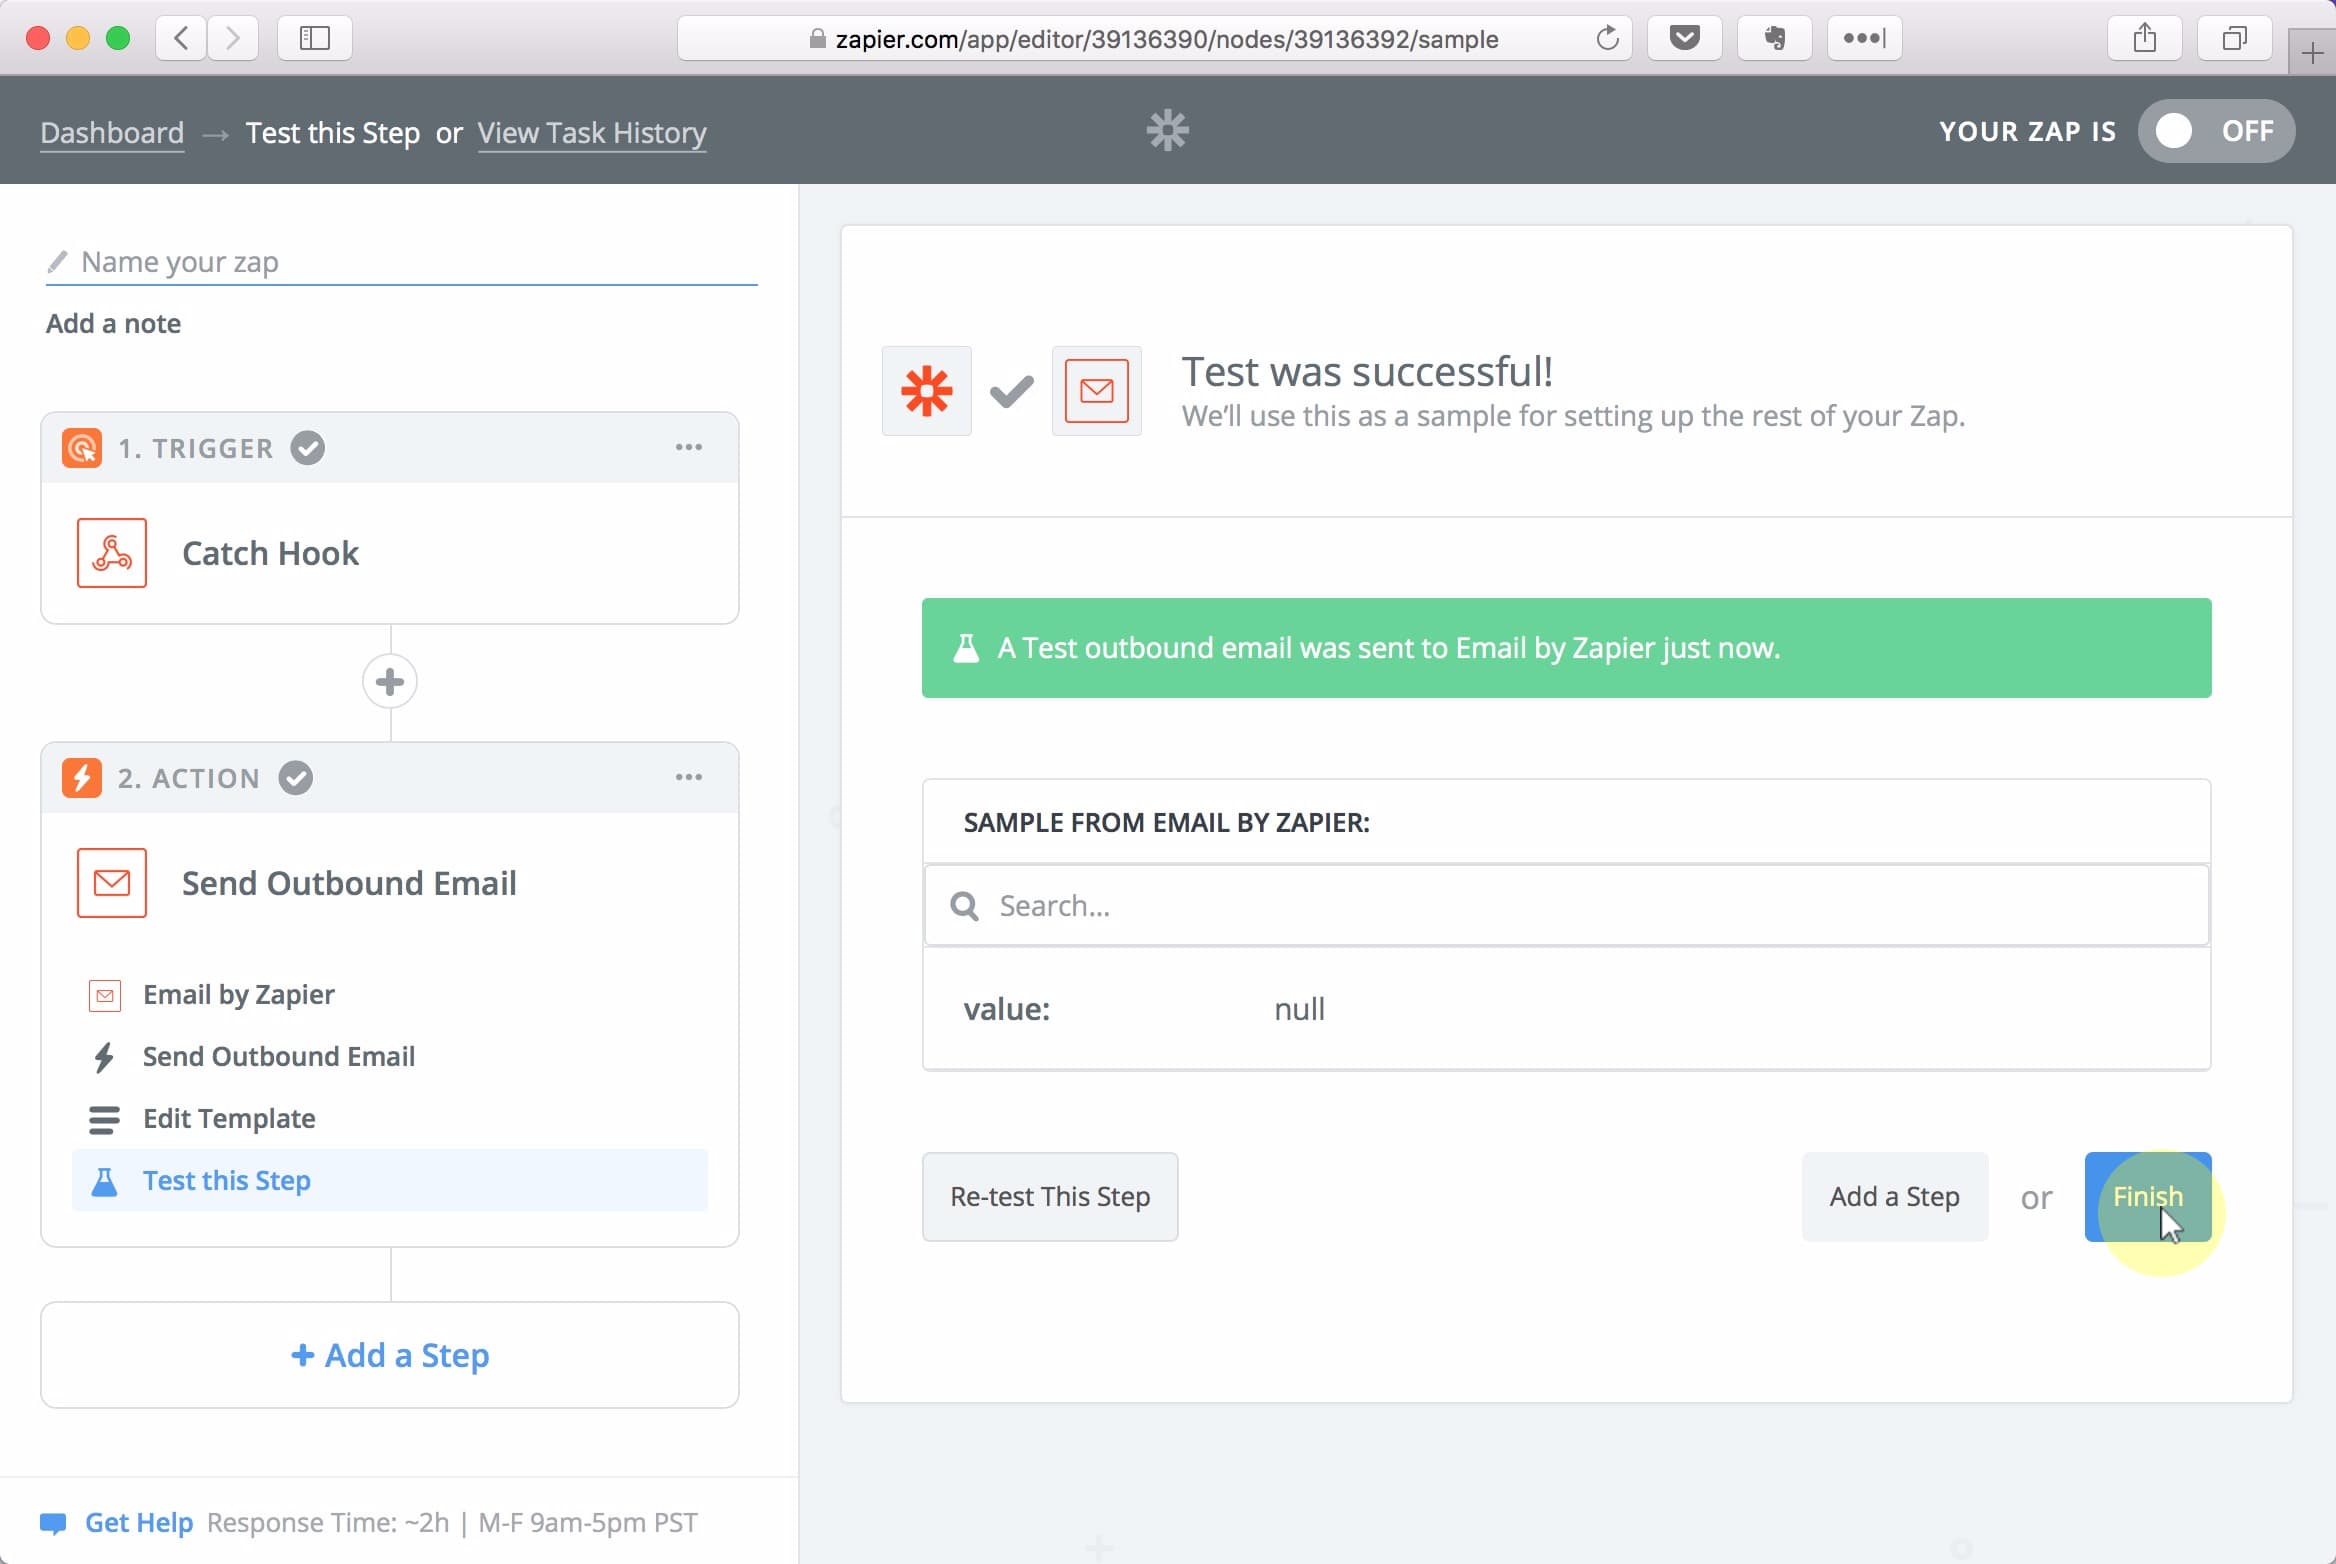
Task: Reload the page with the refresh icon
Action: 1607,38
